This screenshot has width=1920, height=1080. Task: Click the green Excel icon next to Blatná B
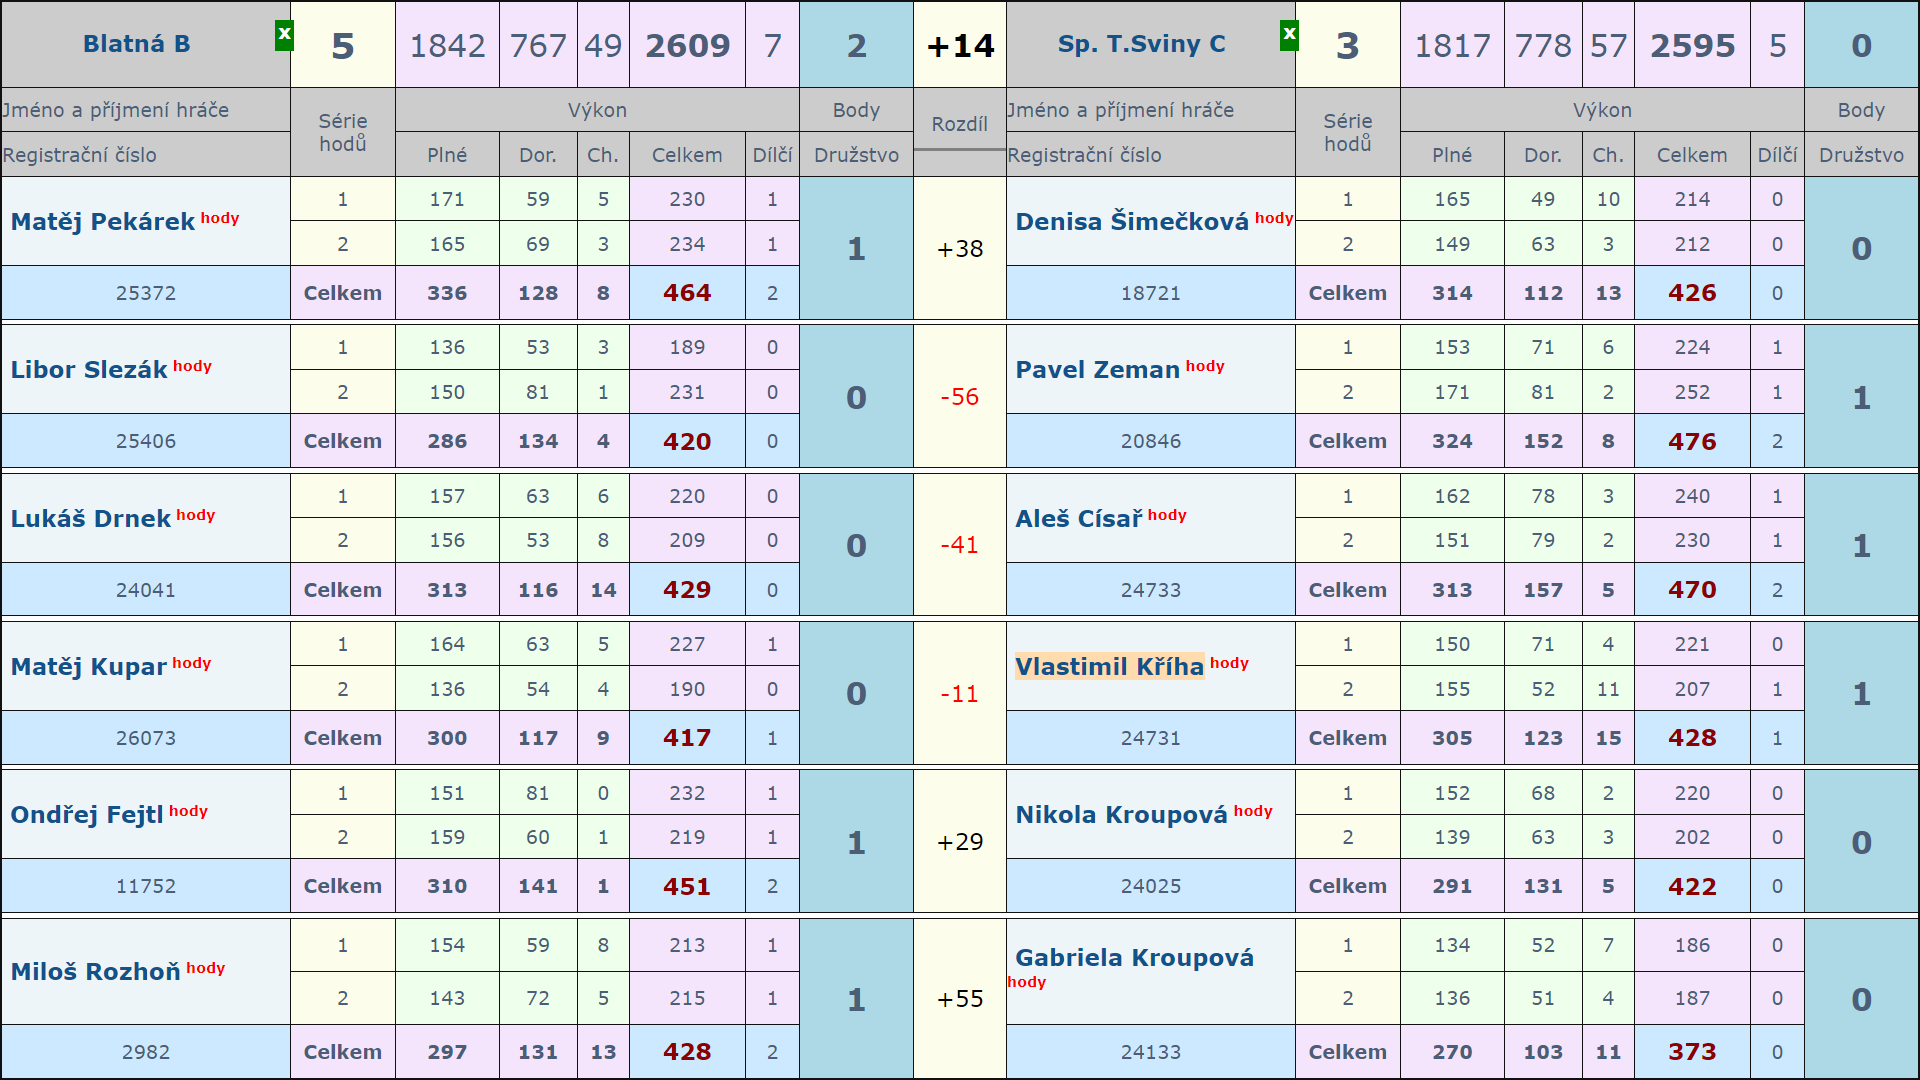coord(284,35)
